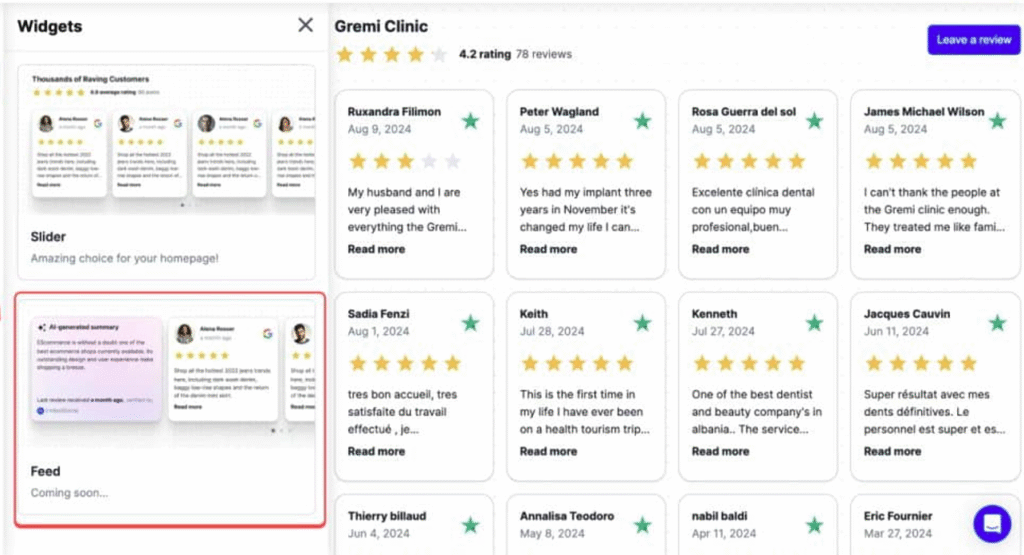Read more of Rosa Guerra del sol's review
The image size is (1024, 555).
point(720,249)
